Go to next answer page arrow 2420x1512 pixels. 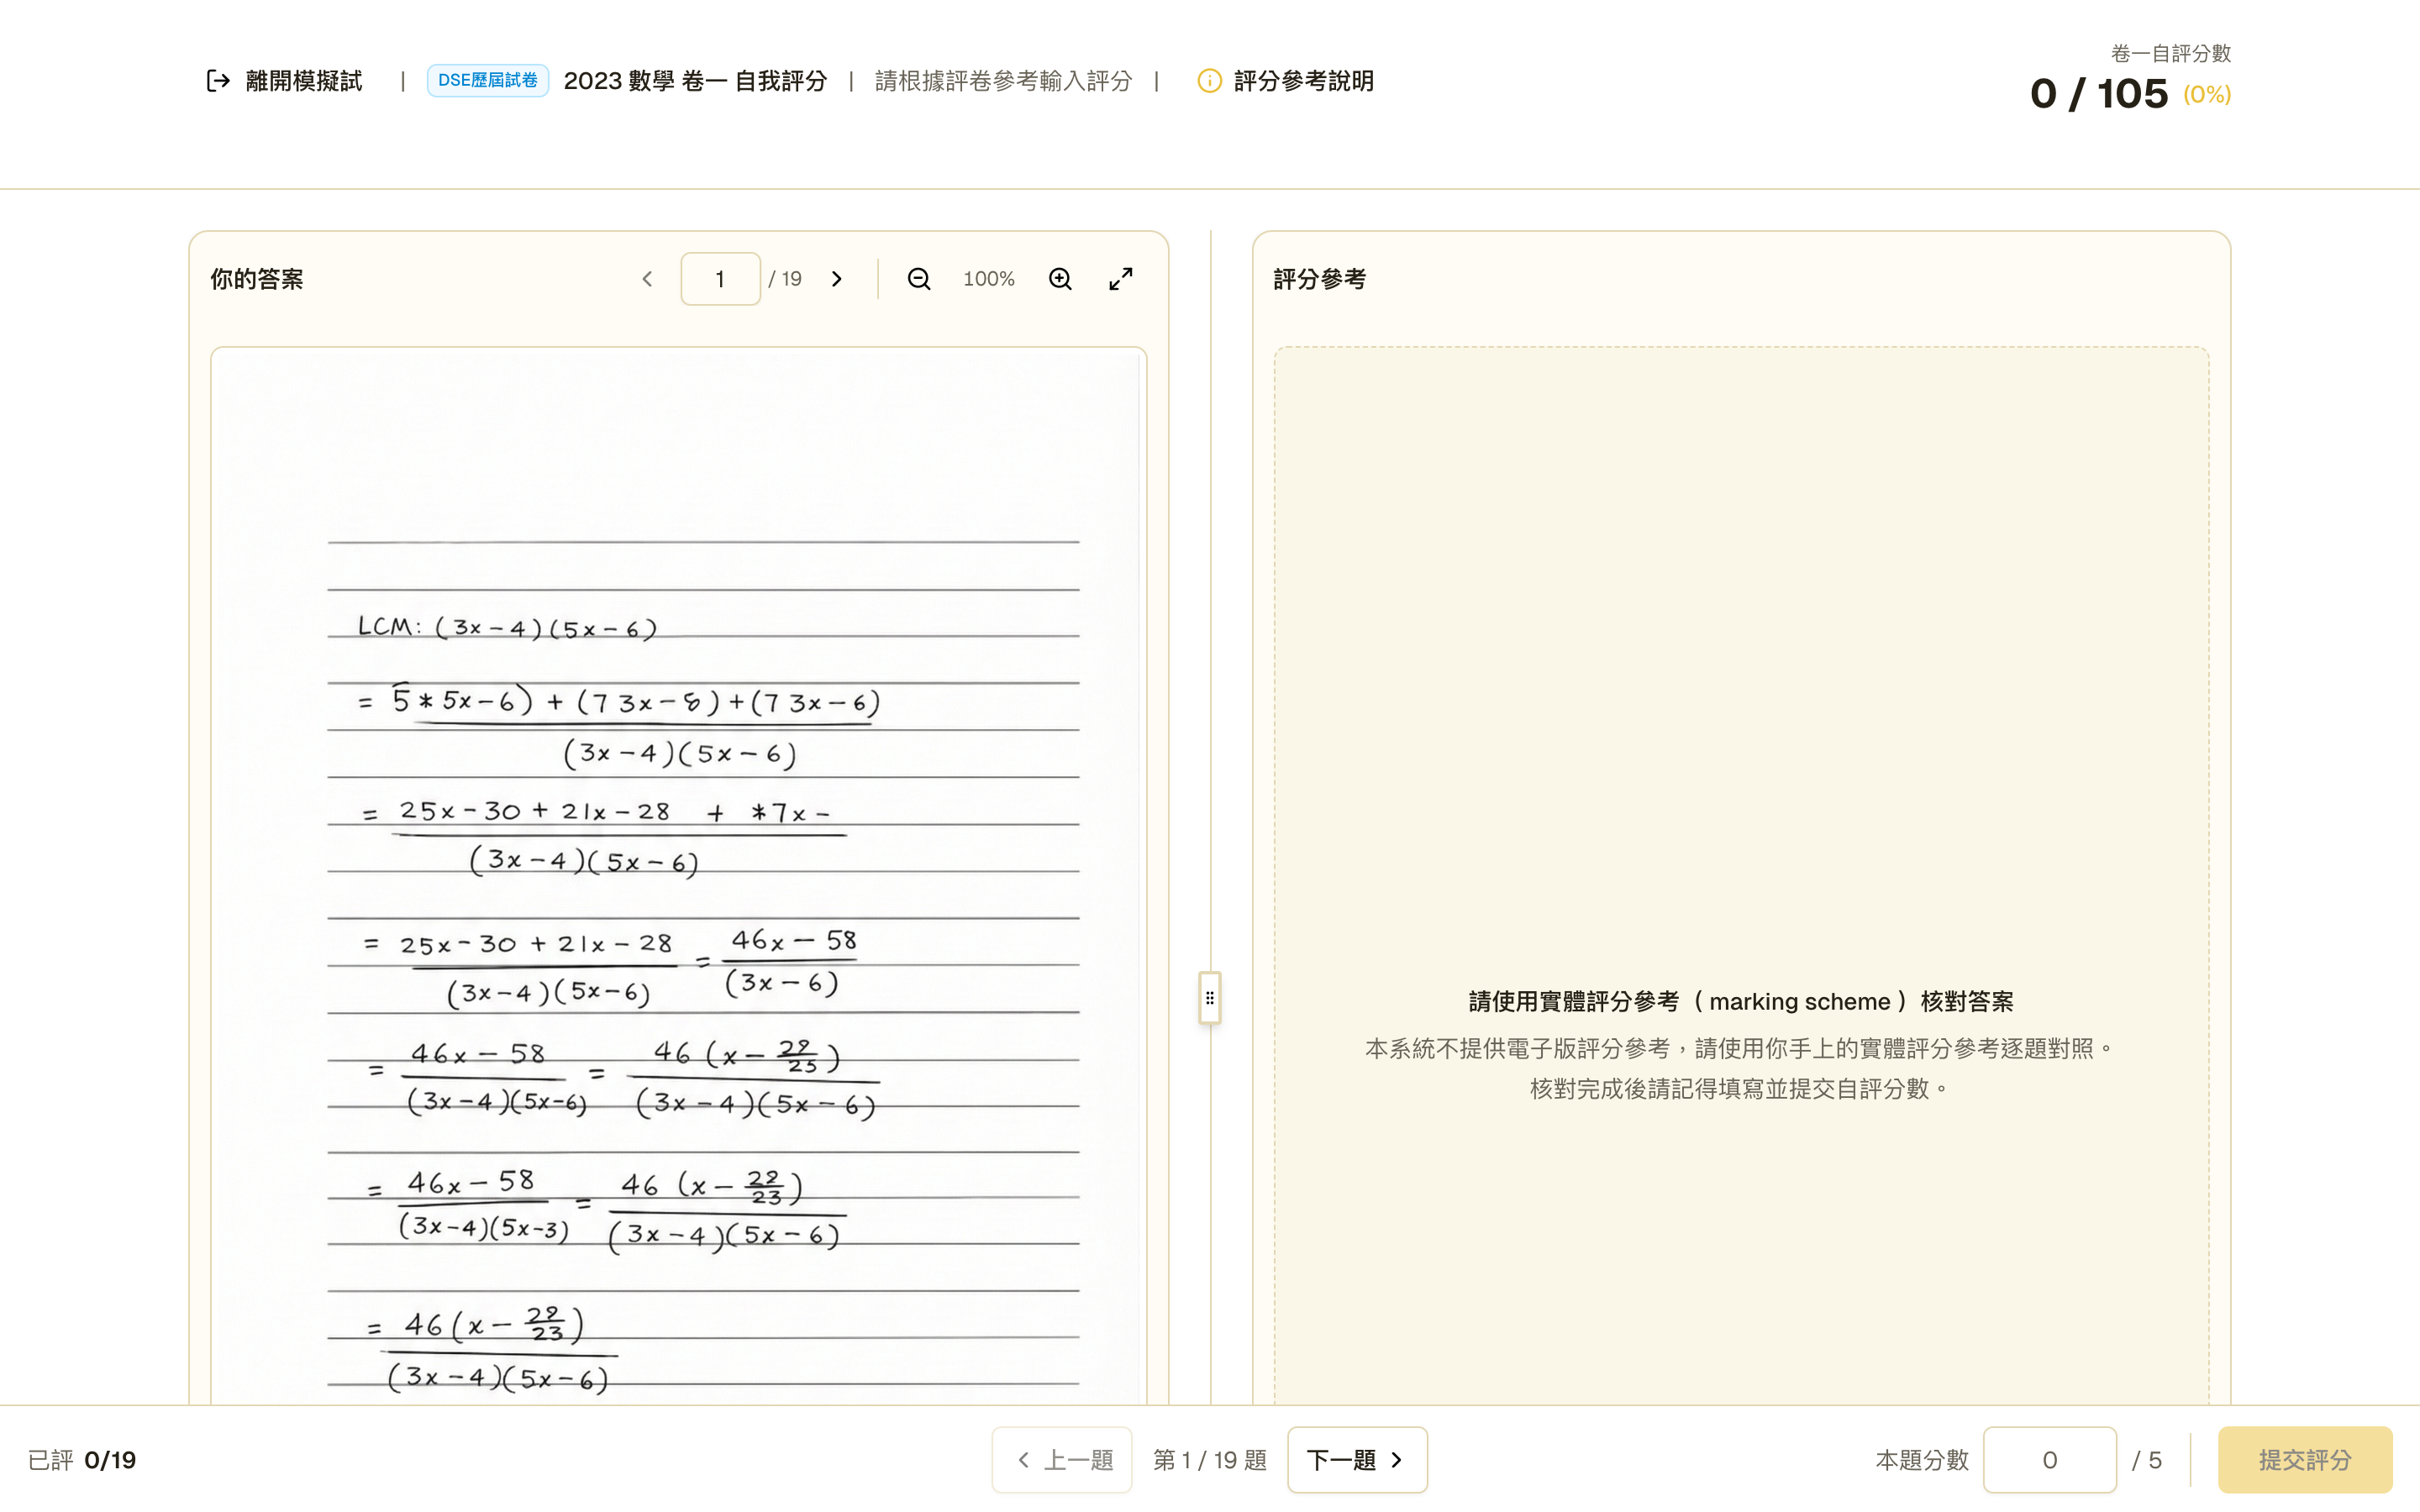point(837,279)
